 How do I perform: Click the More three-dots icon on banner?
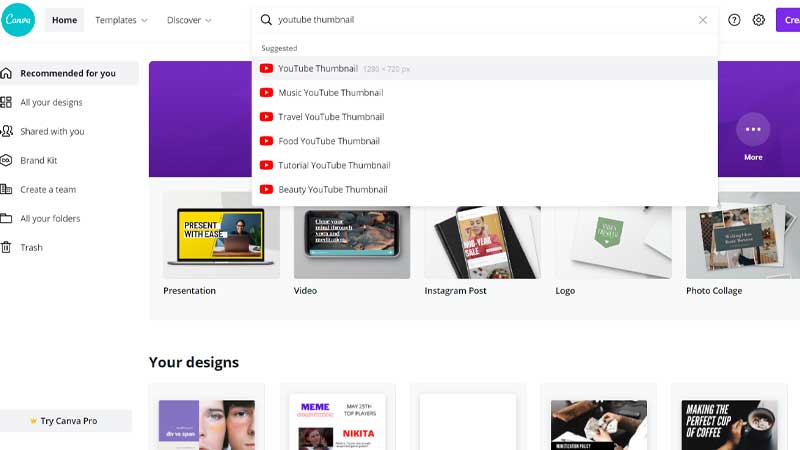[x=753, y=130]
